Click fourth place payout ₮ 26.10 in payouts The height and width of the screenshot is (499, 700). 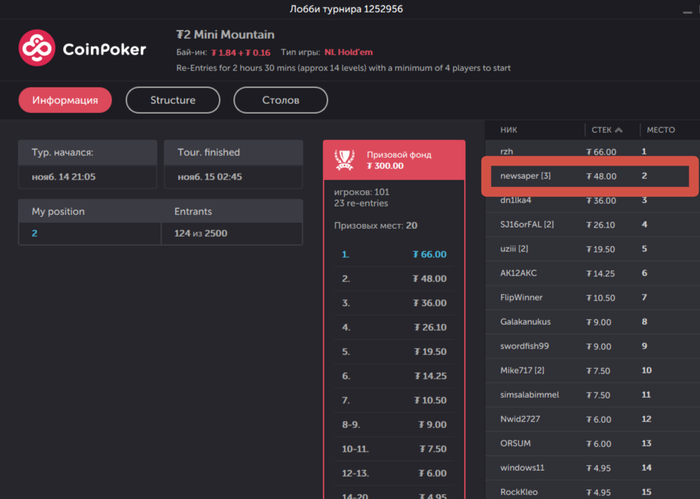pyautogui.click(x=430, y=328)
